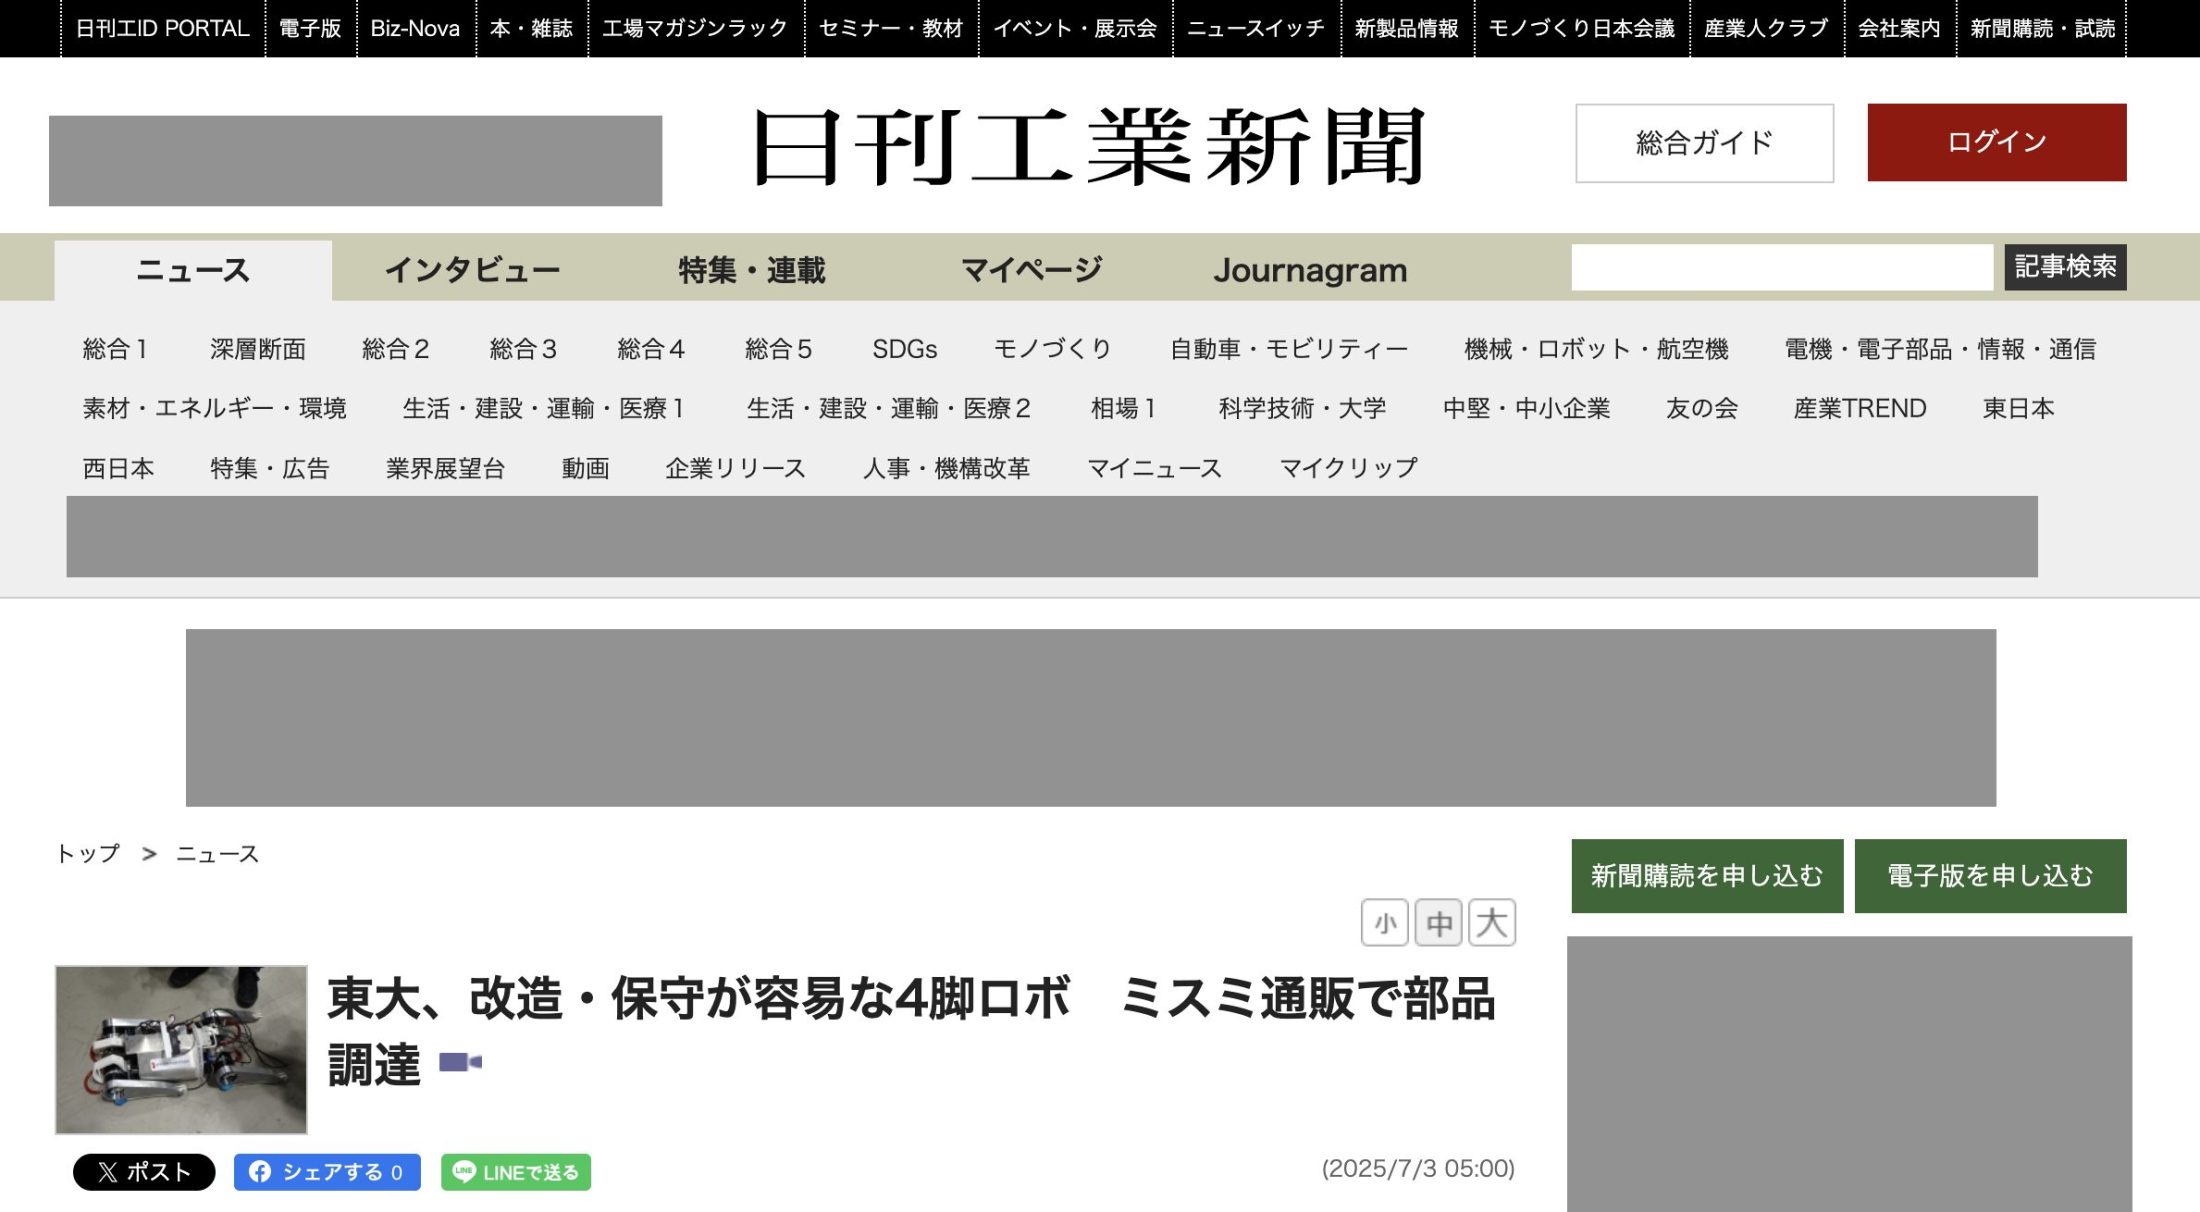Set font size to medium (中)
Image resolution: width=2200 pixels, height=1212 pixels.
click(x=1438, y=922)
